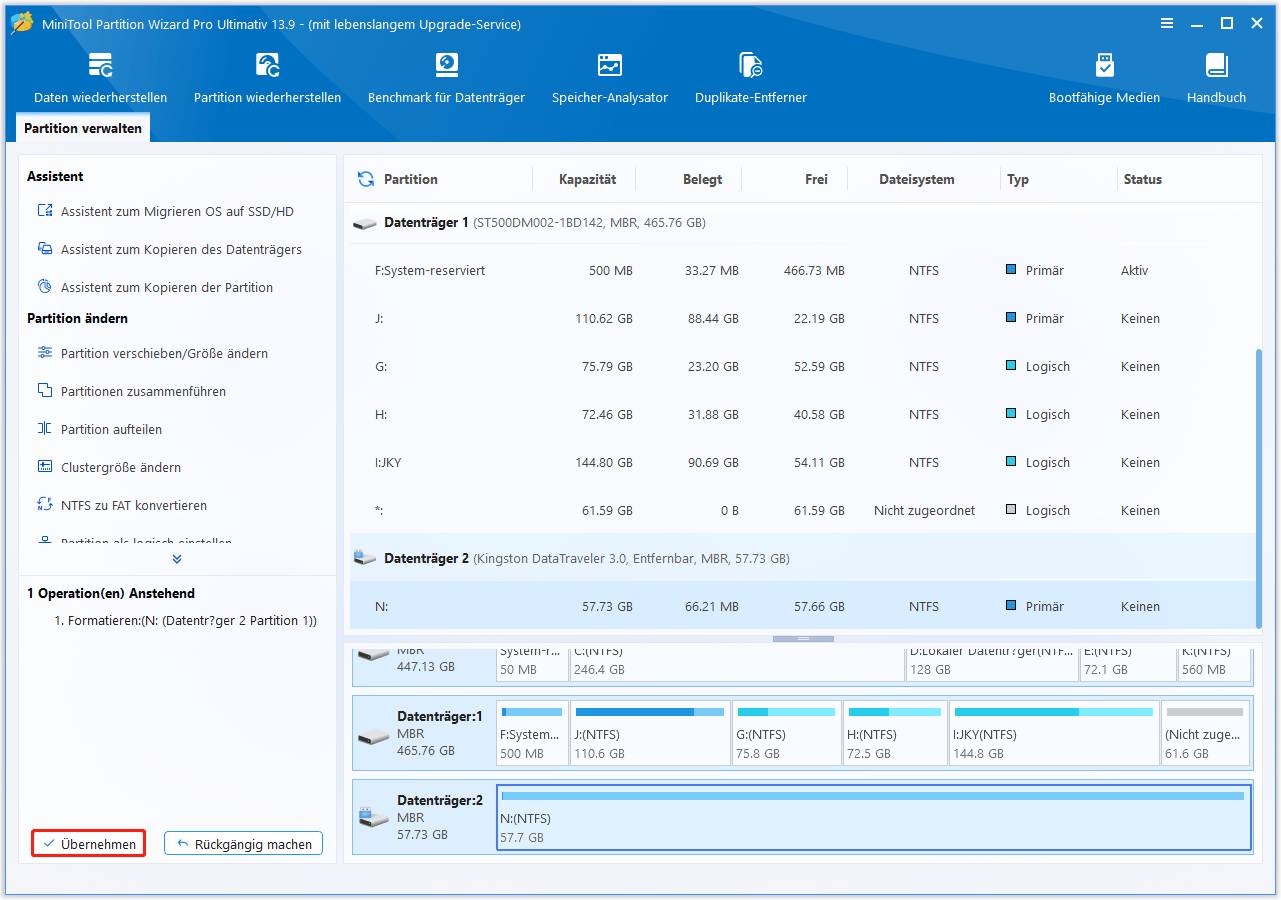Viewport: 1281px width, 900px height.
Task: Click Primär type cell for N:
Action: (1035, 607)
